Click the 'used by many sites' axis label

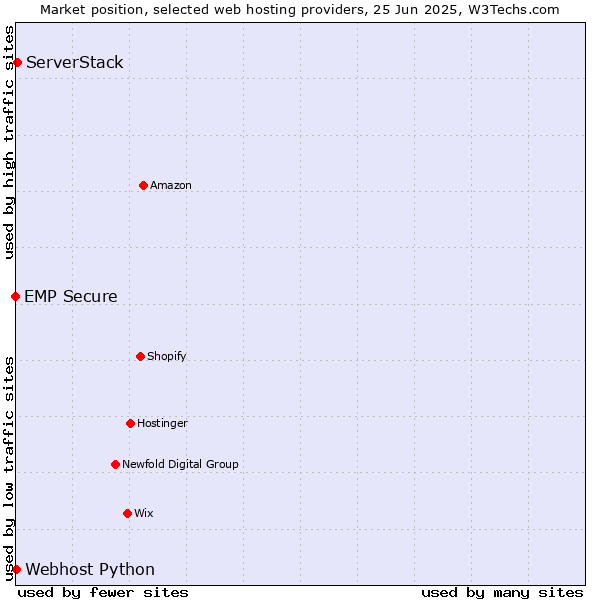502,593
